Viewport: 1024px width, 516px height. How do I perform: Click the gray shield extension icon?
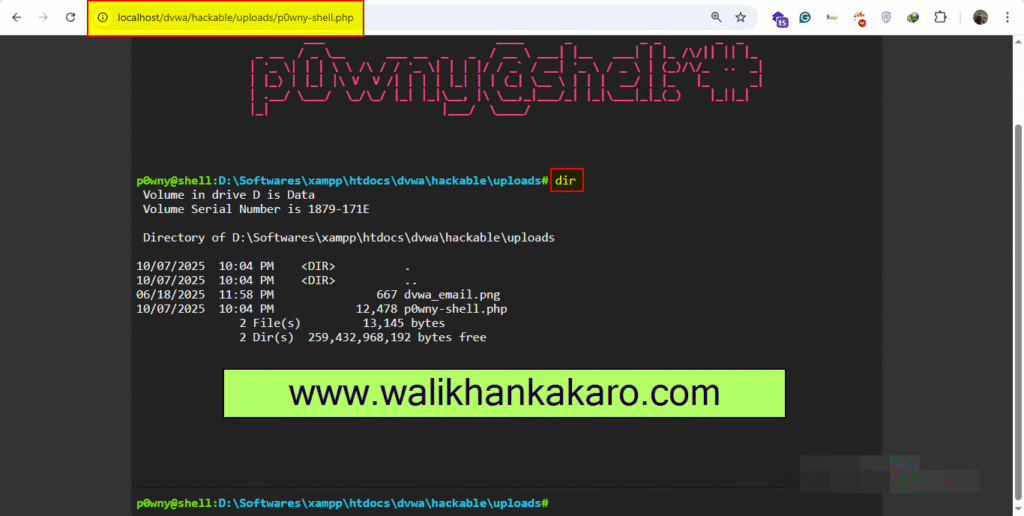click(886, 17)
